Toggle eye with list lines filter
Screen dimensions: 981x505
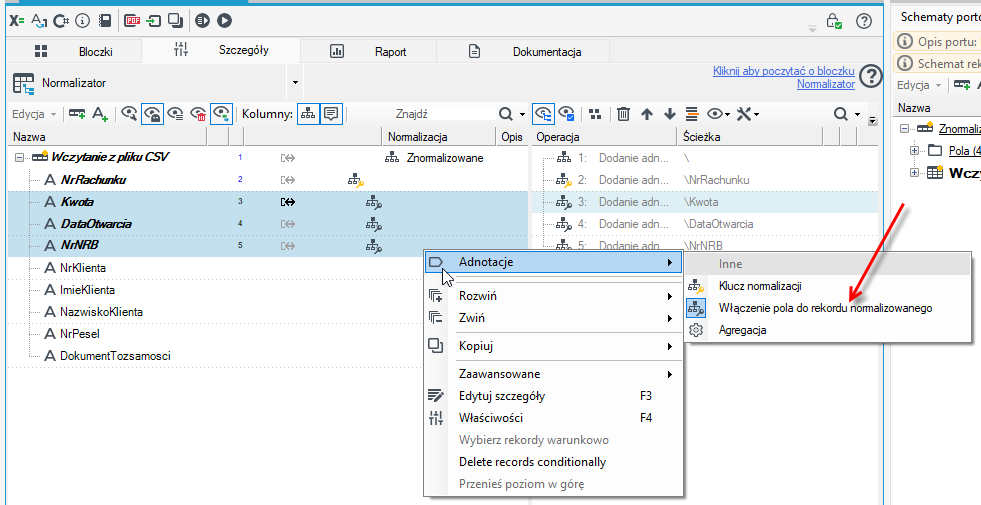coord(176,114)
